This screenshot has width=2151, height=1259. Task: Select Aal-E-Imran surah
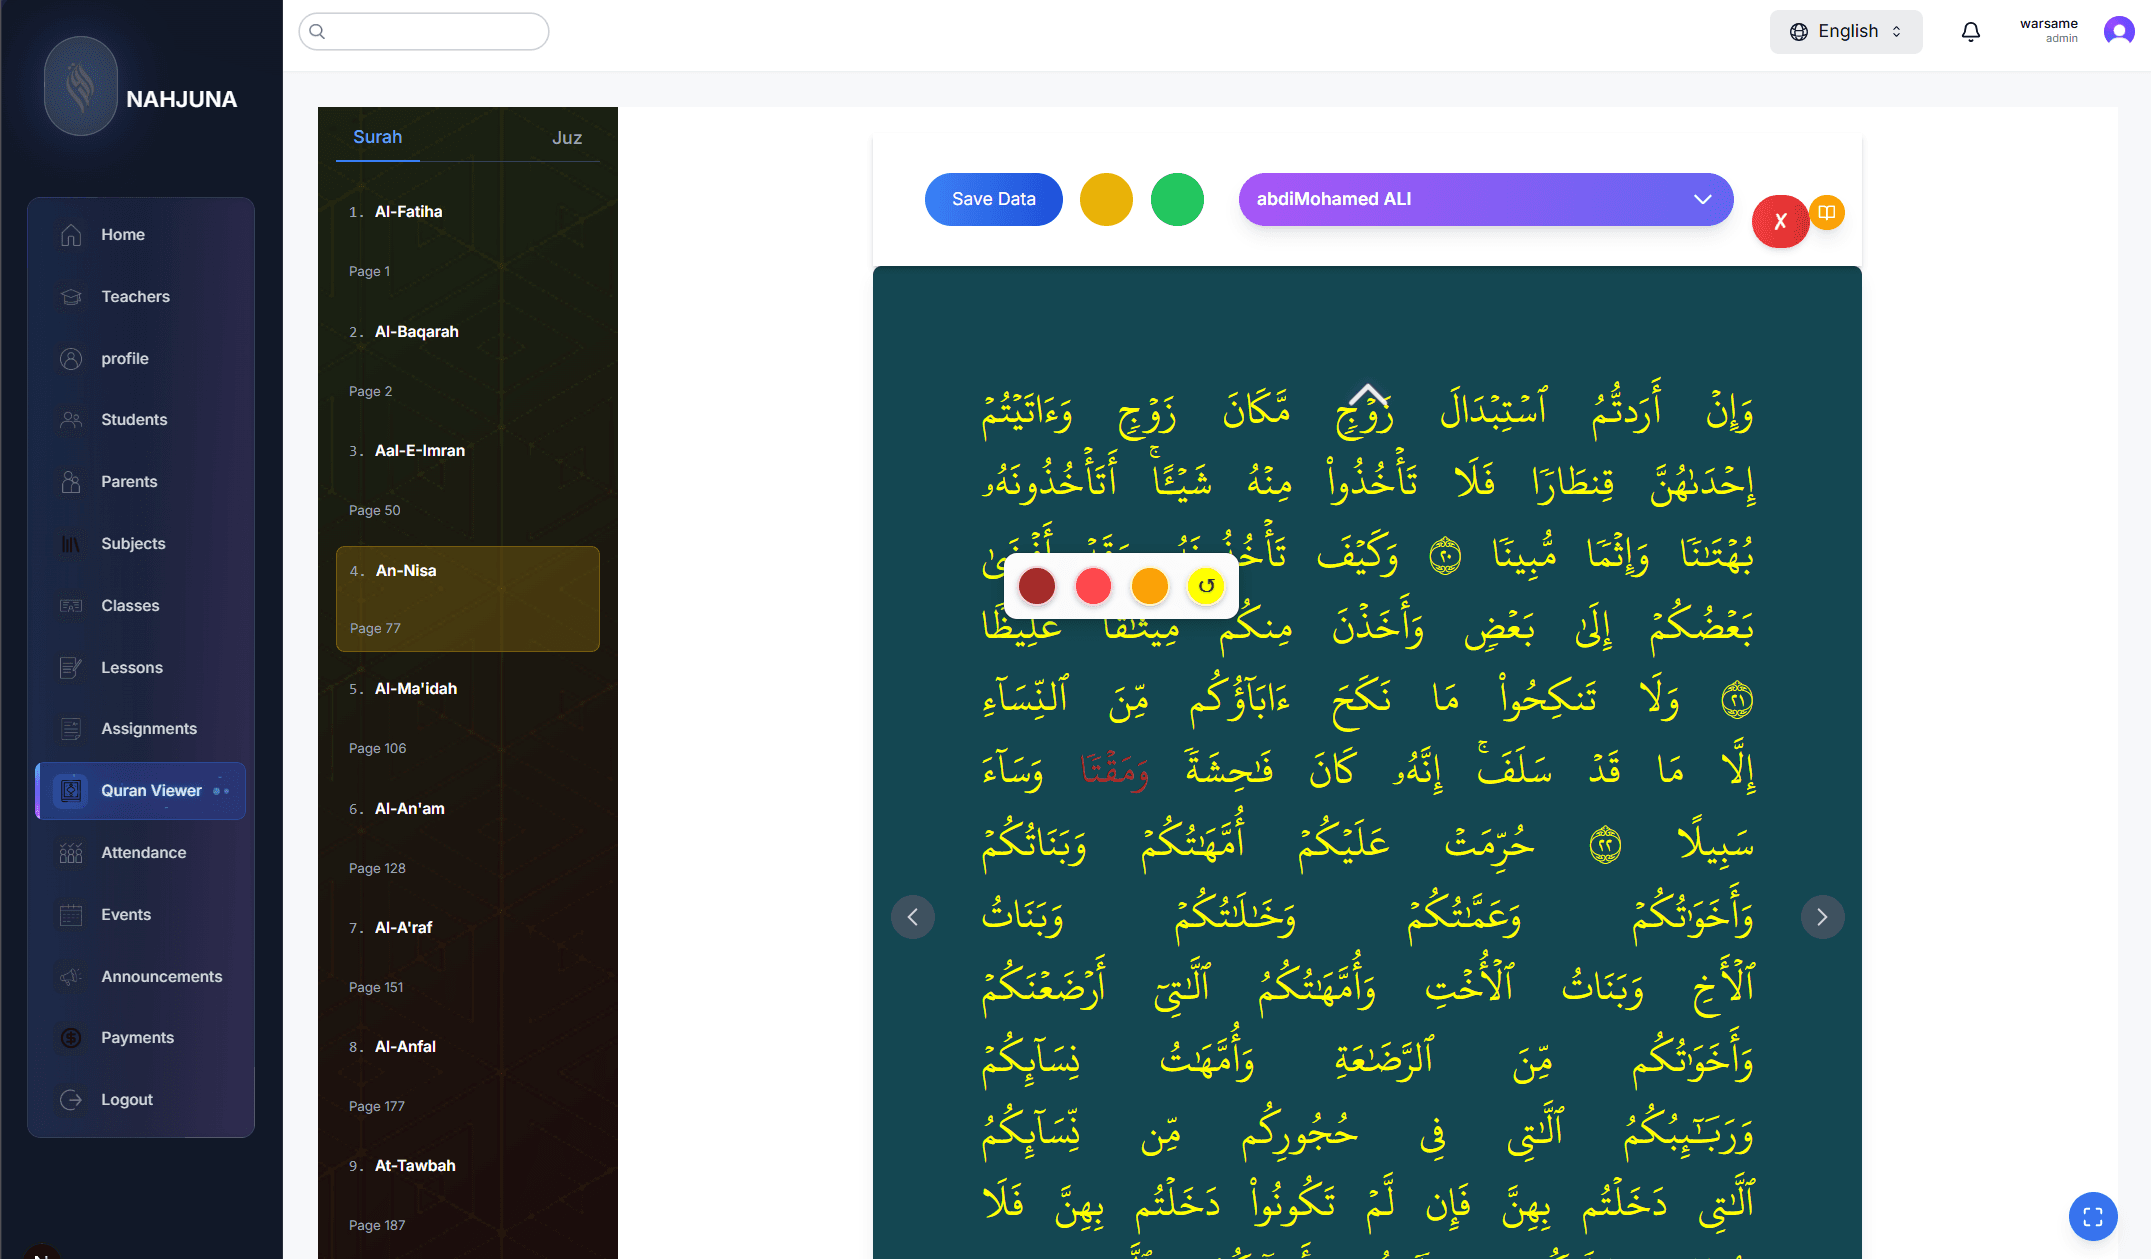click(x=420, y=451)
